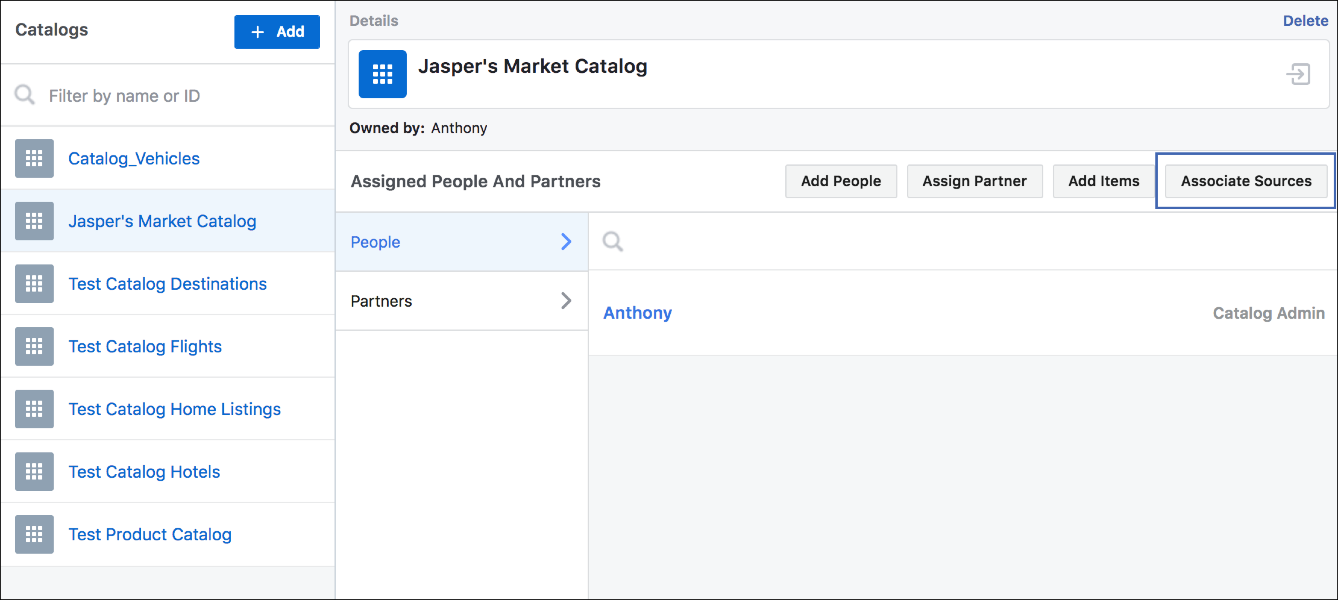The image size is (1338, 600).
Task: Click the Catalogs panel heading
Action: [51, 30]
